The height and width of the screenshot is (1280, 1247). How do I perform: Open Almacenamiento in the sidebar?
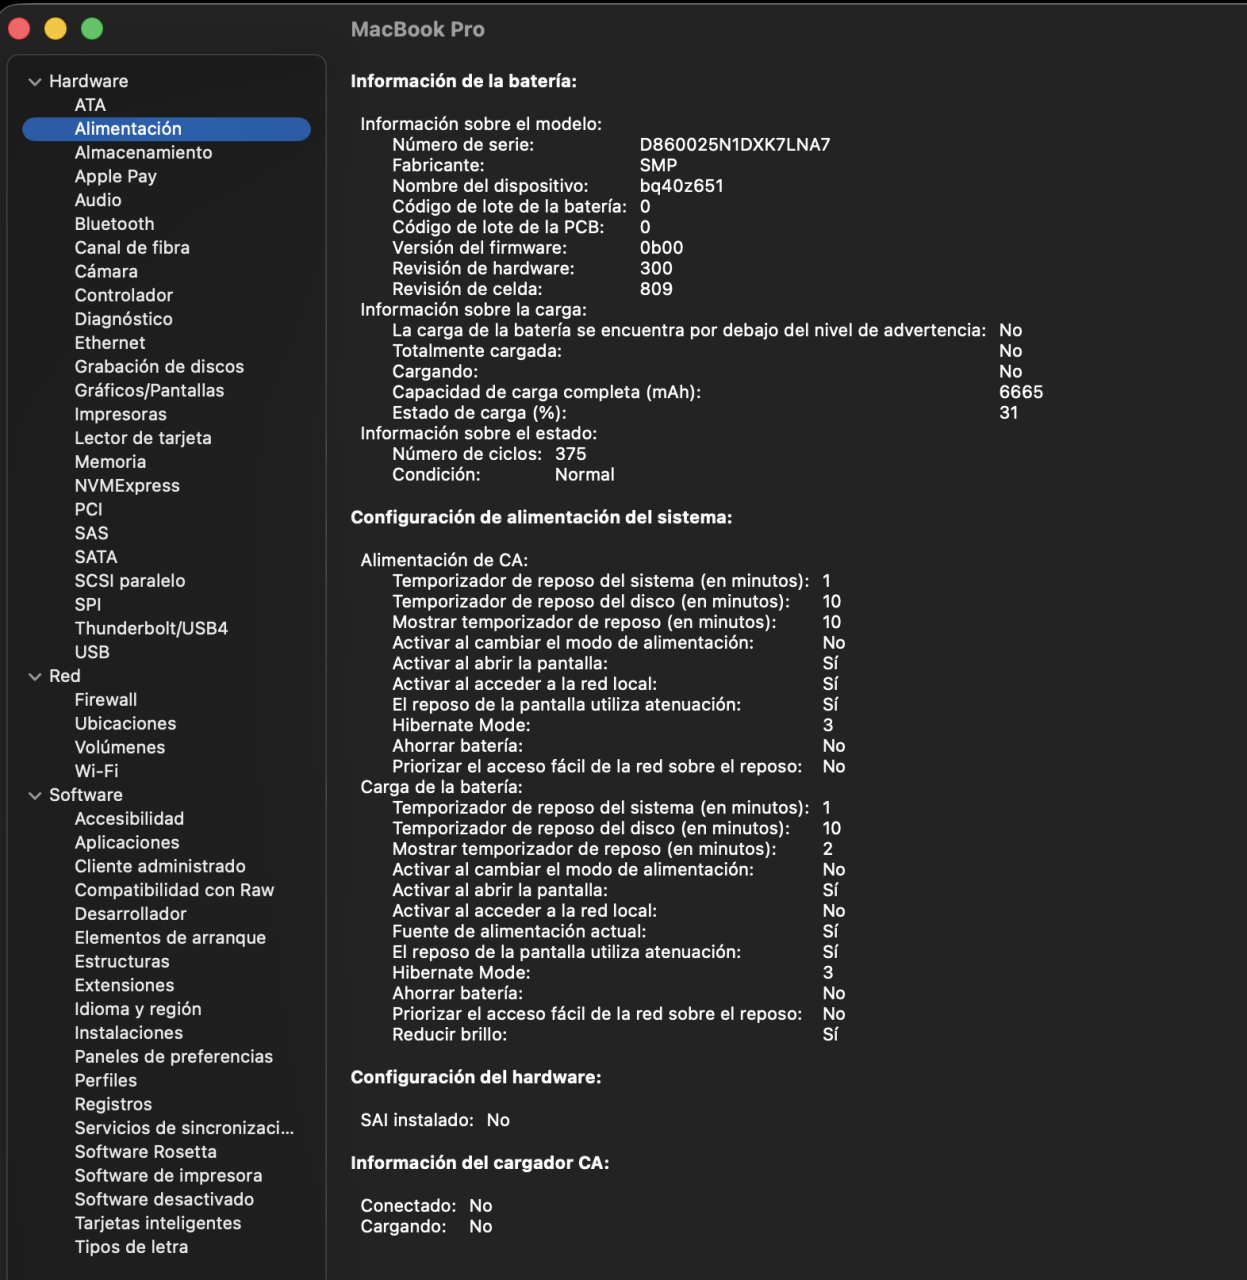tap(143, 153)
